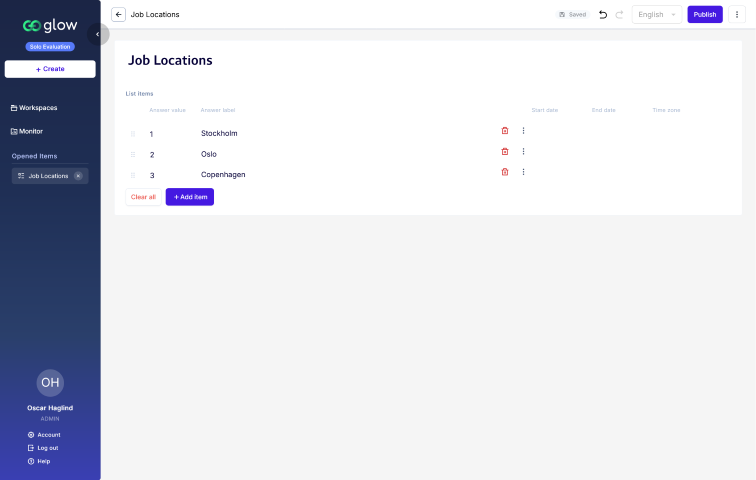The width and height of the screenshot is (756, 480).
Task: Delete the Copenhagen list item
Action: 505,172
